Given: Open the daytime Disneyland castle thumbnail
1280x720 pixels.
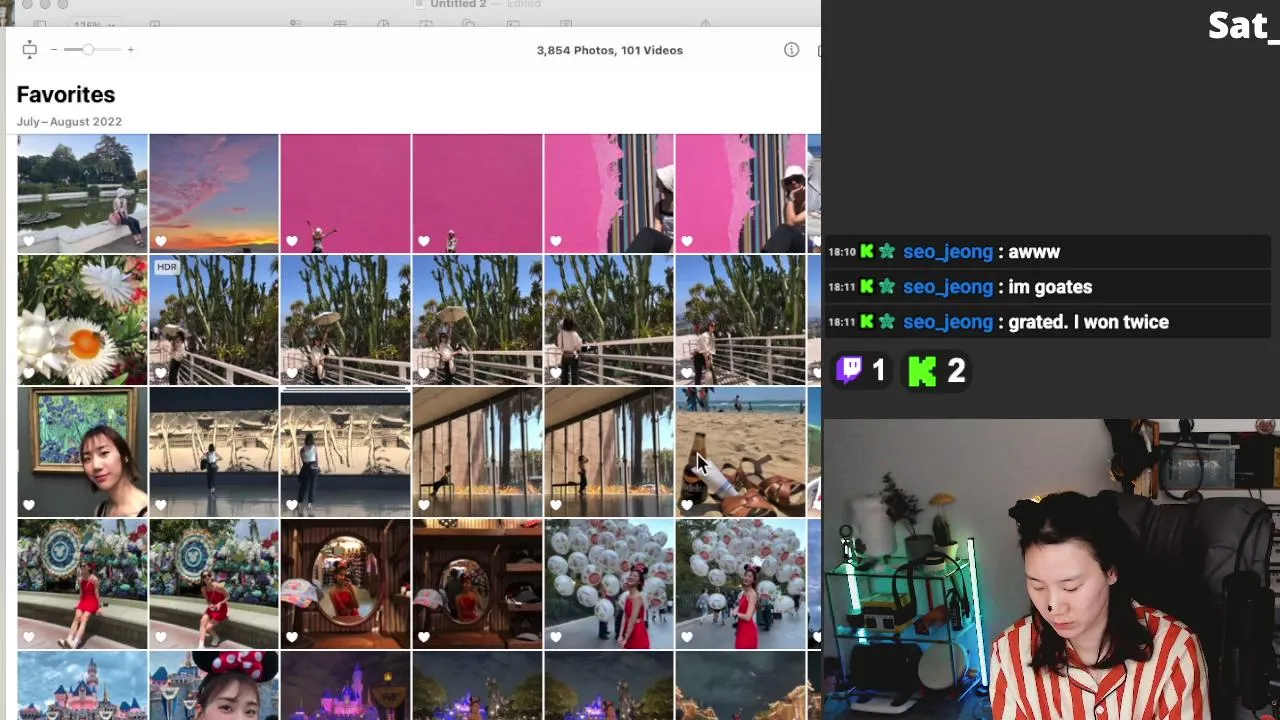Looking at the screenshot, I should [82, 686].
